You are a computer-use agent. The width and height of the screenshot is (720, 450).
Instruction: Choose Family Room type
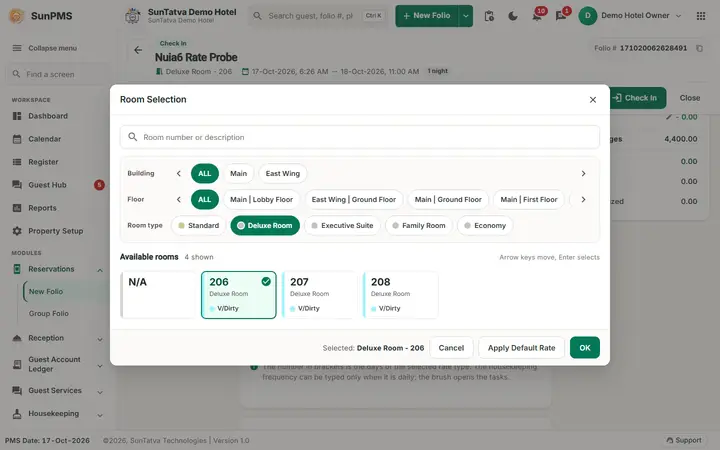pyautogui.click(x=419, y=225)
